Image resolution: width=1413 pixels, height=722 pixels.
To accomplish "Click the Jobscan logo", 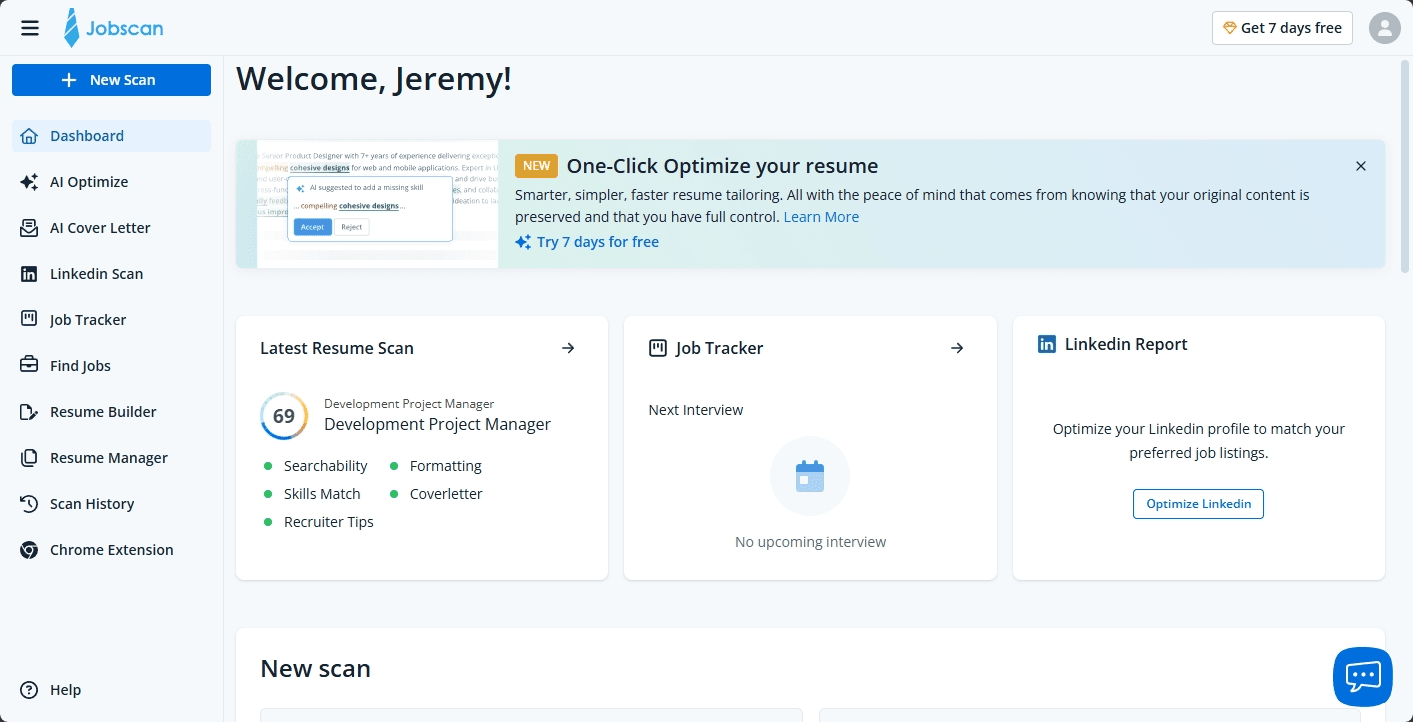I will [113, 27].
